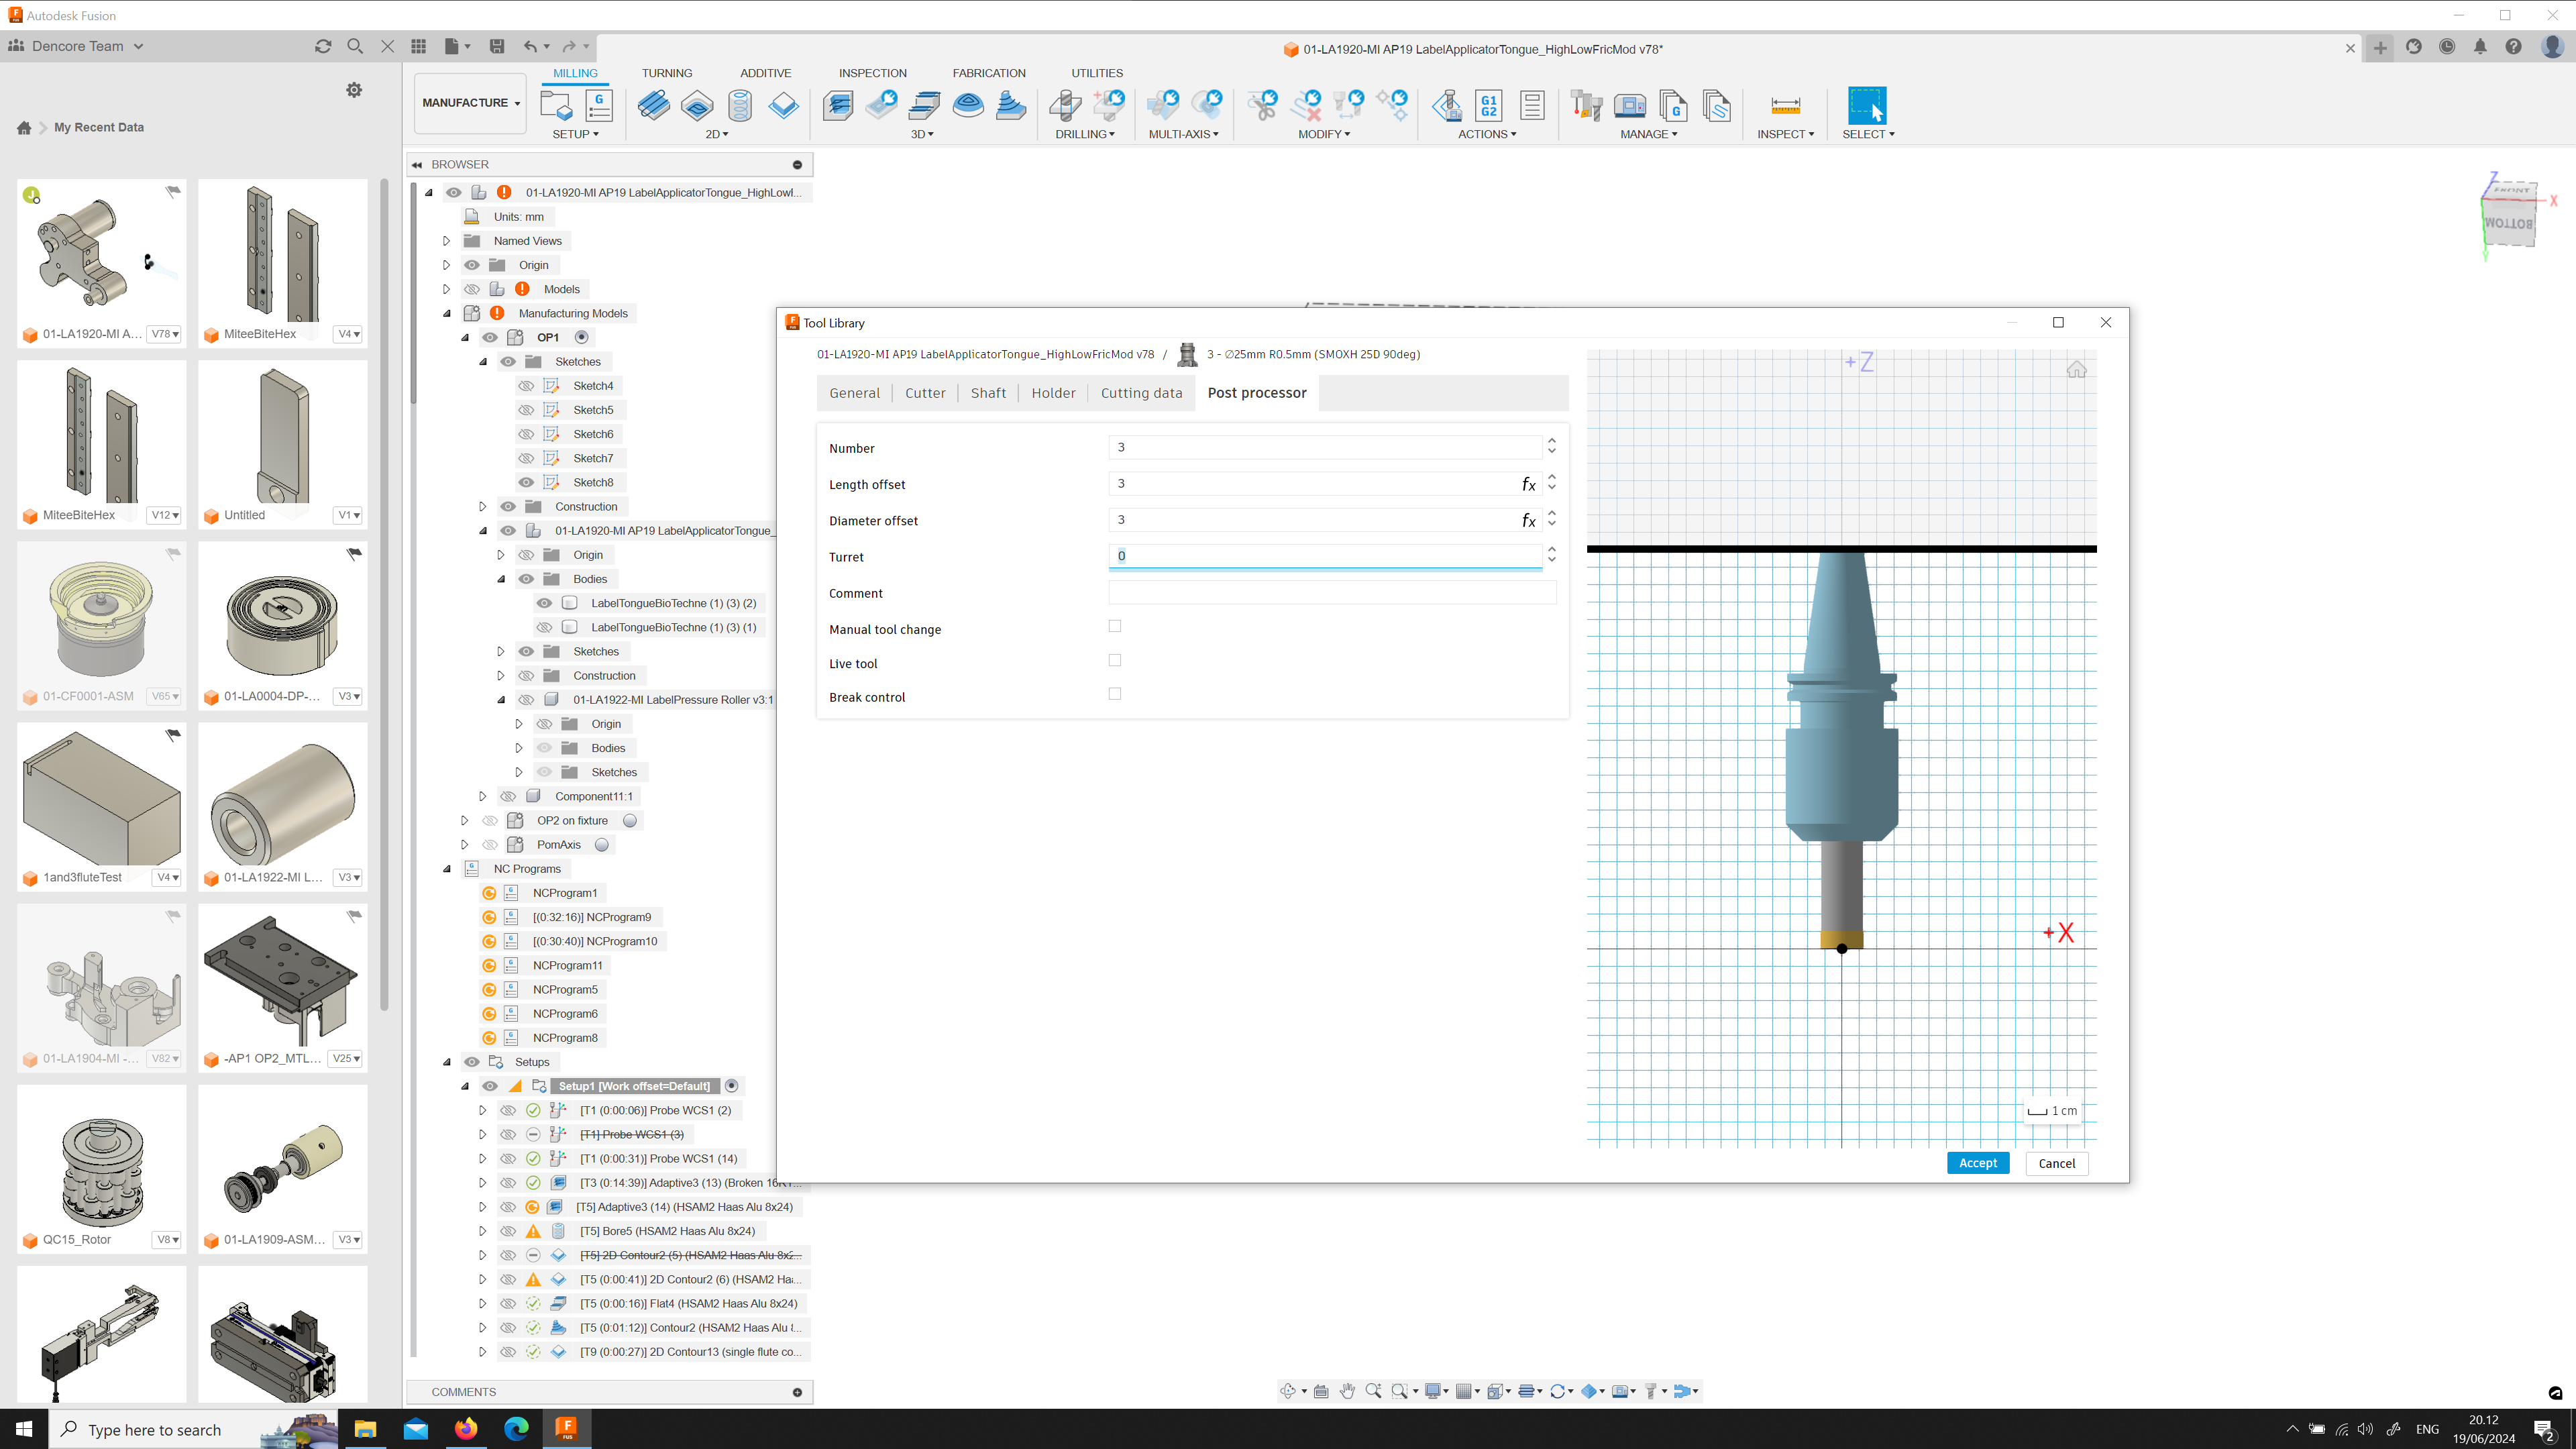Click the New Setup icon
Screen dimensions: 2576x1449
click(x=555, y=105)
